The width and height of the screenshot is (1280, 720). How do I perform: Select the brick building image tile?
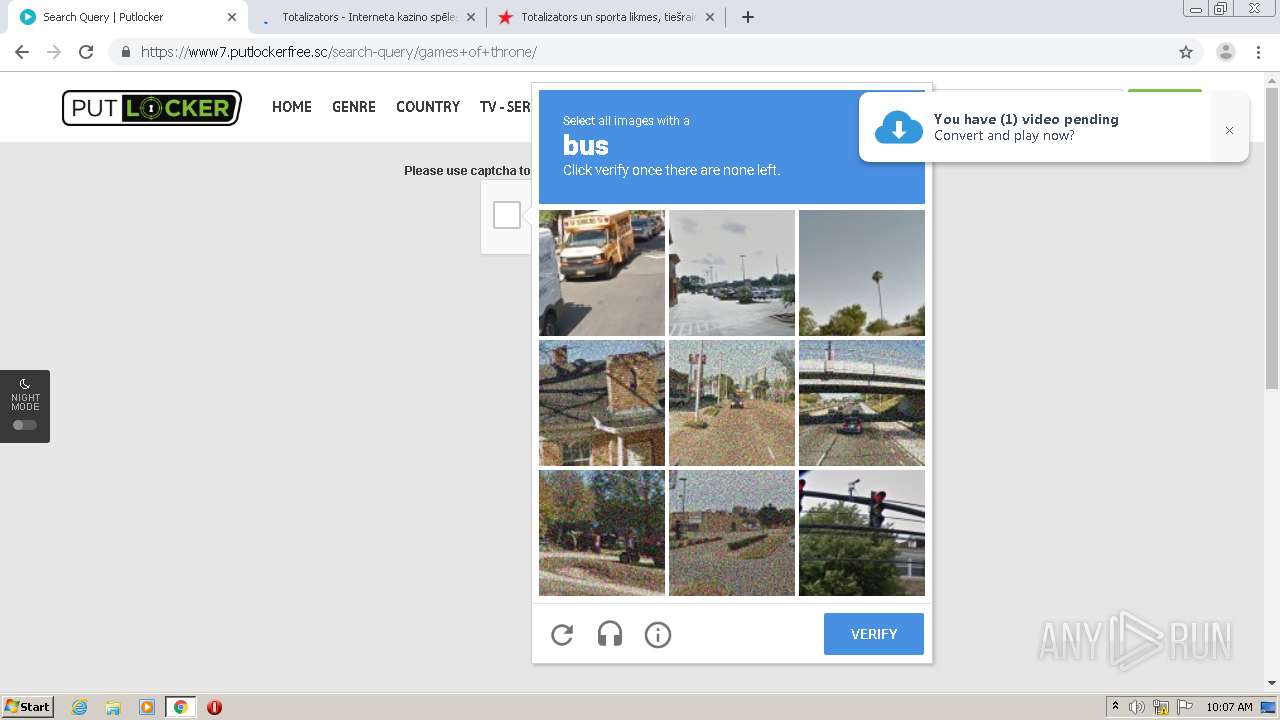click(602, 403)
